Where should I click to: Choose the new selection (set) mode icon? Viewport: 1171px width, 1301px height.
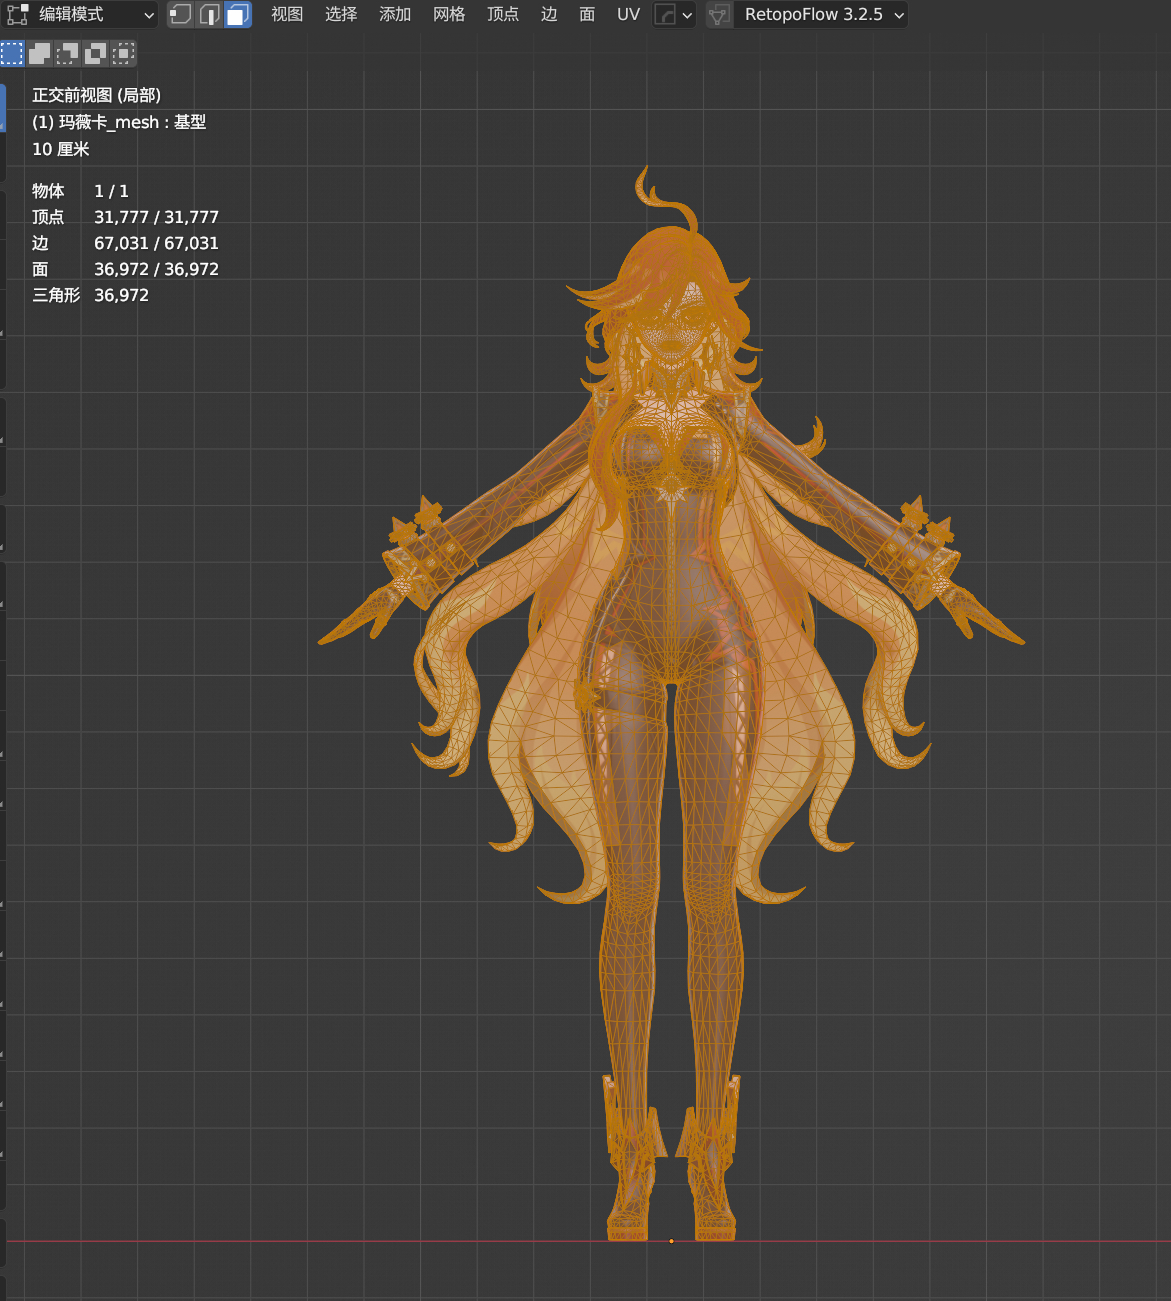coord(12,53)
